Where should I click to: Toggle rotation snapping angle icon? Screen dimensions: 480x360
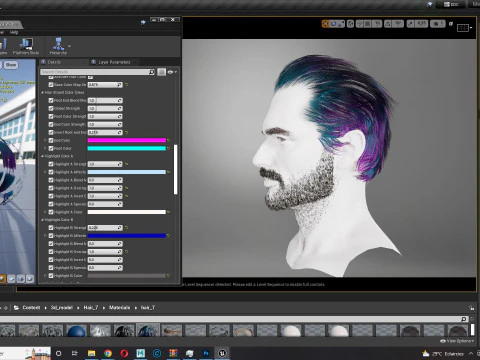click(x=388, y=24)
